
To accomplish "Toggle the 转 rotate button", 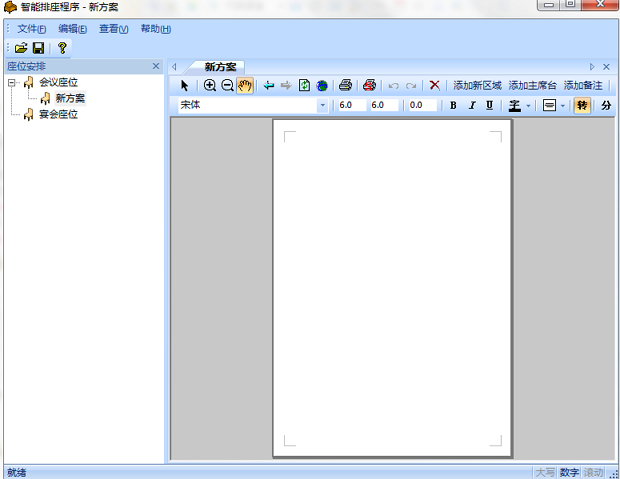I will tap(582, 106).
